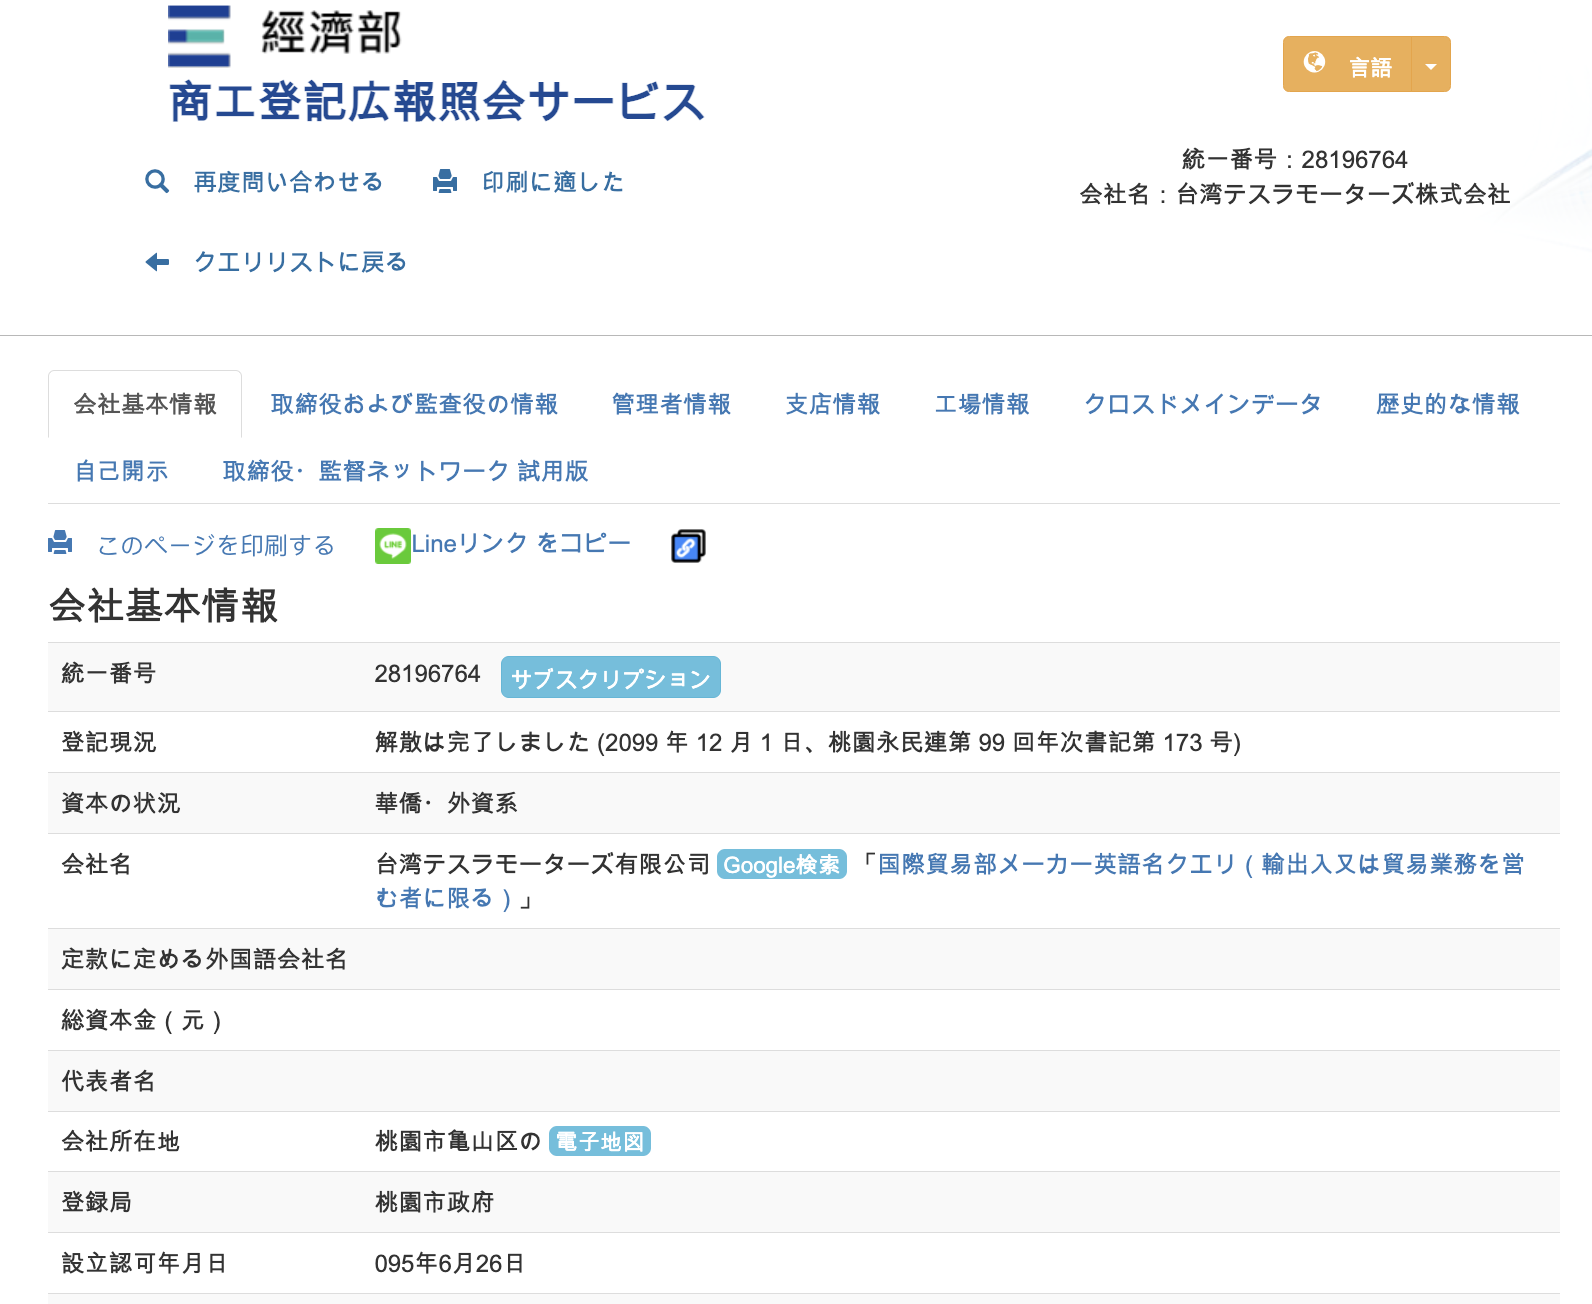The width and height of the screenshot is (1592, 1304).
Task: Open the 歴史的な情報 tab
Action: (1447, 404)
